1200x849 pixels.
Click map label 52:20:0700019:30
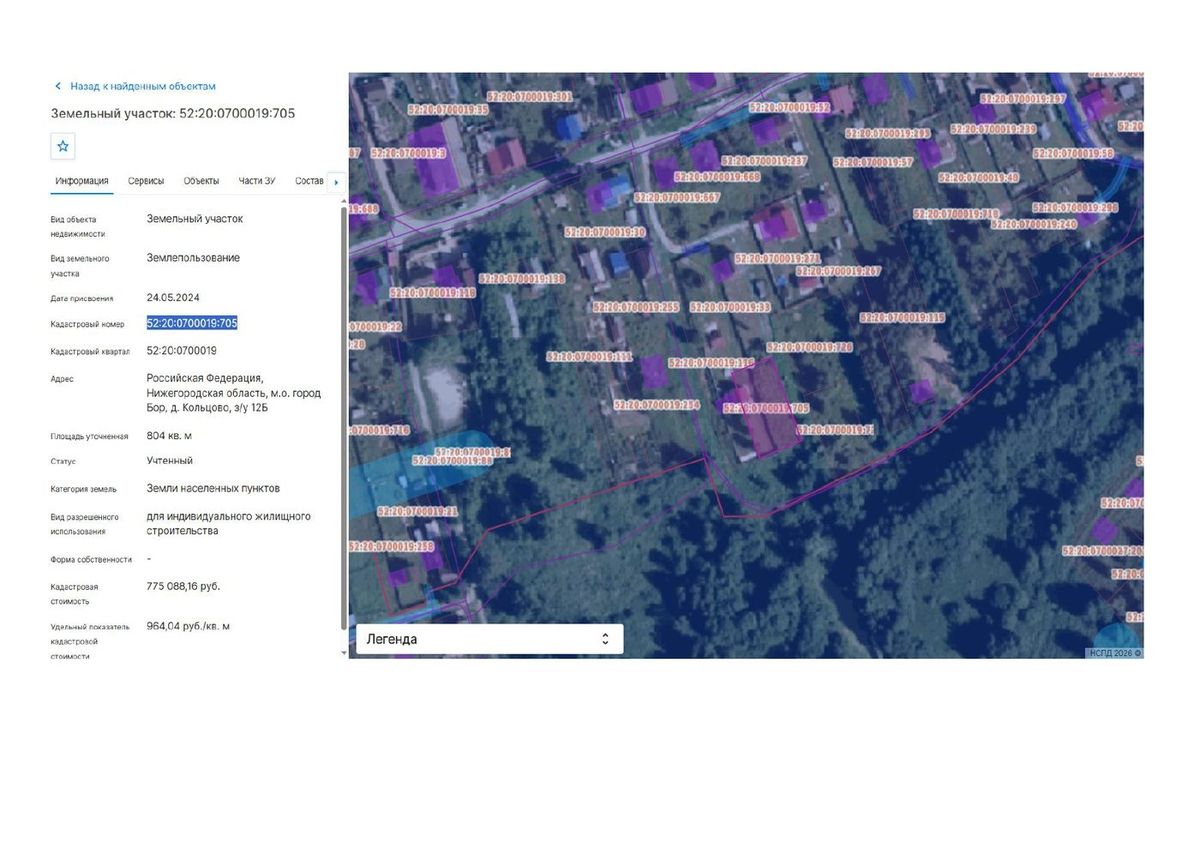coord(604,232)
